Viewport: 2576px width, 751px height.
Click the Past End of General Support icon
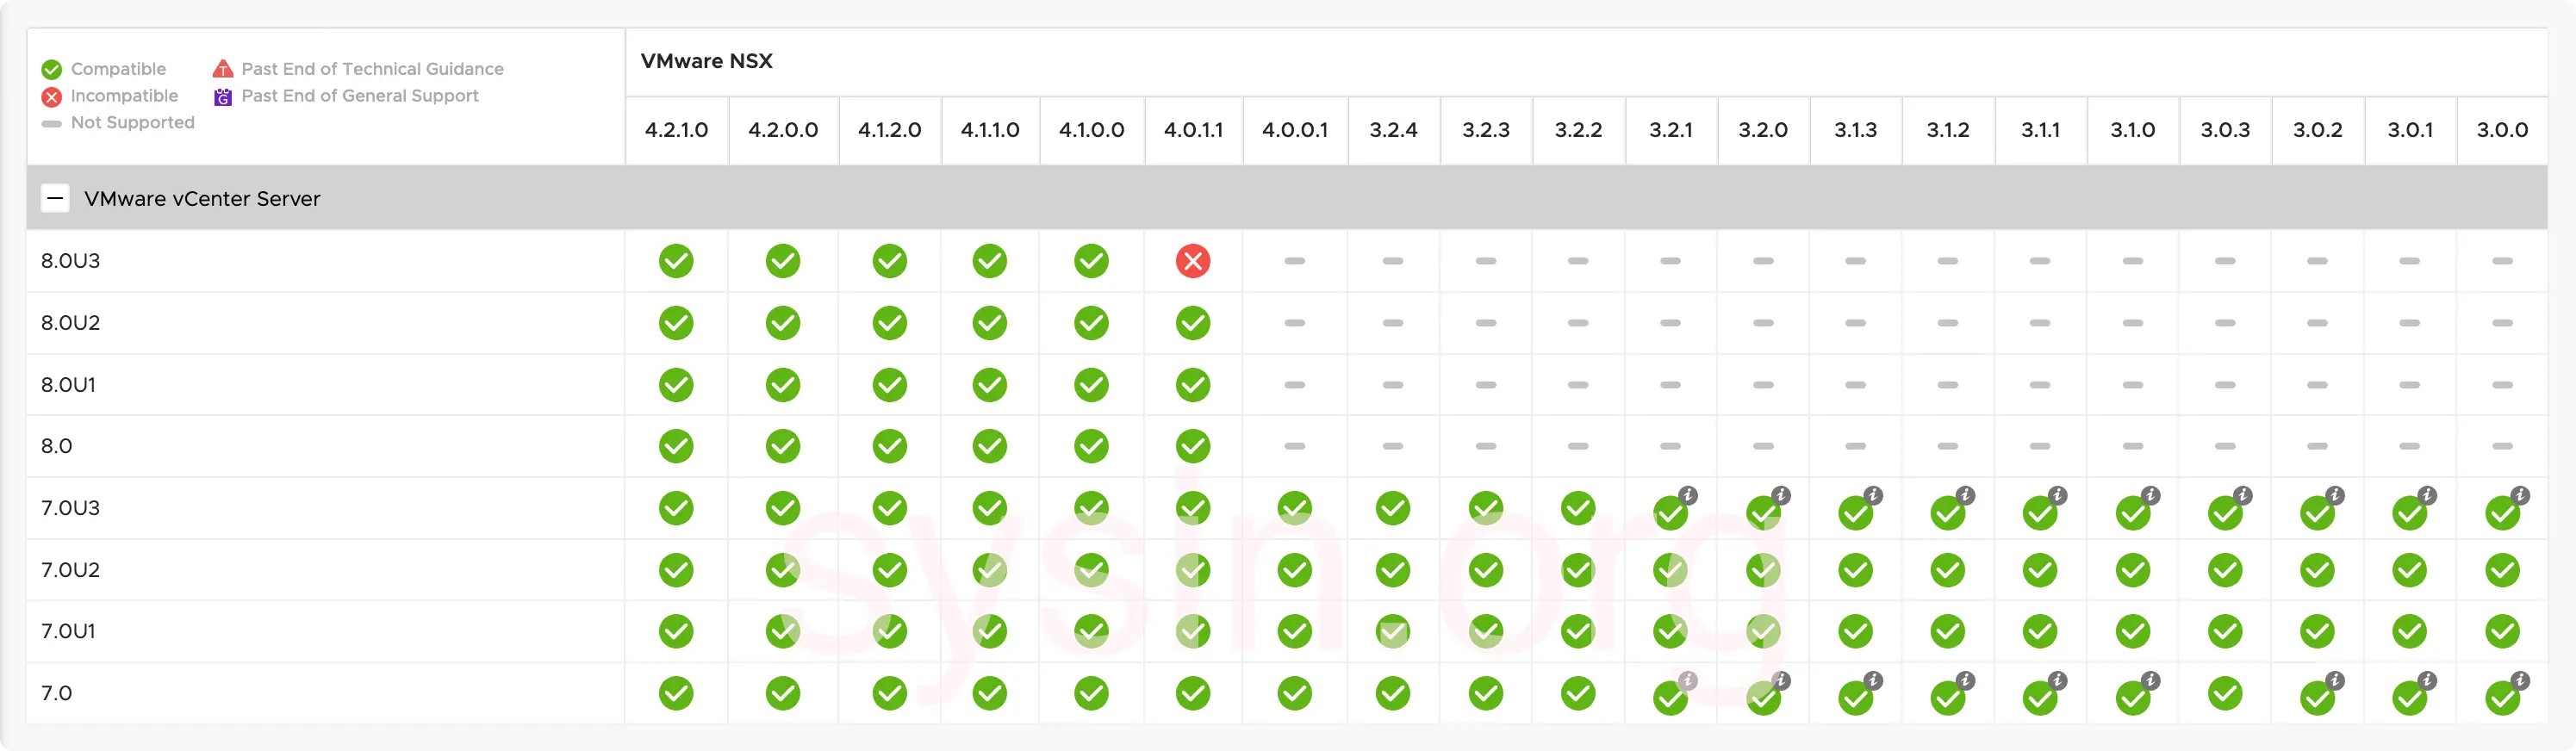[x=223, y=97]
